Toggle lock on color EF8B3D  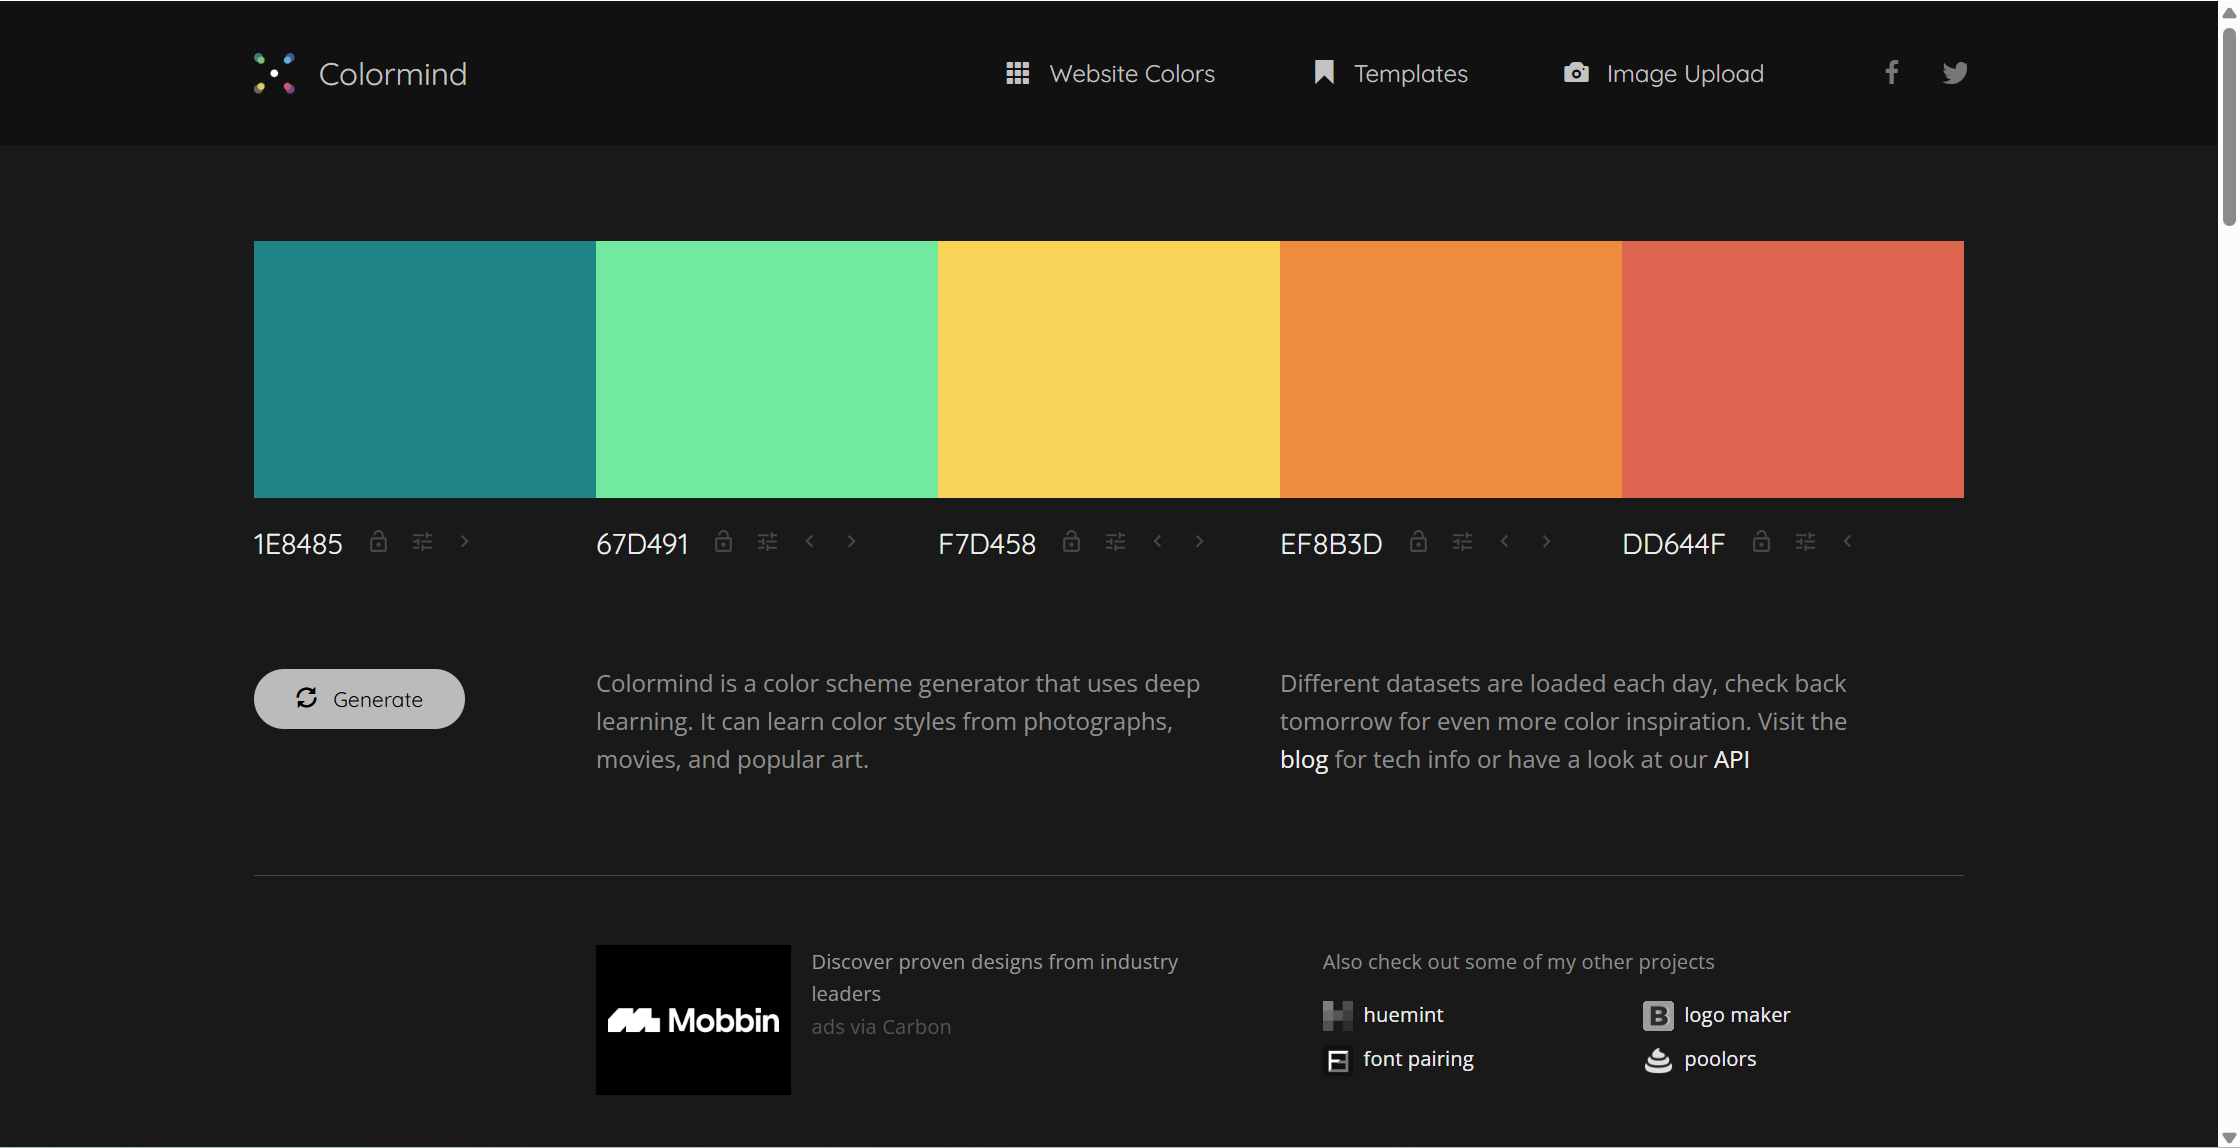coord(1418,542)
